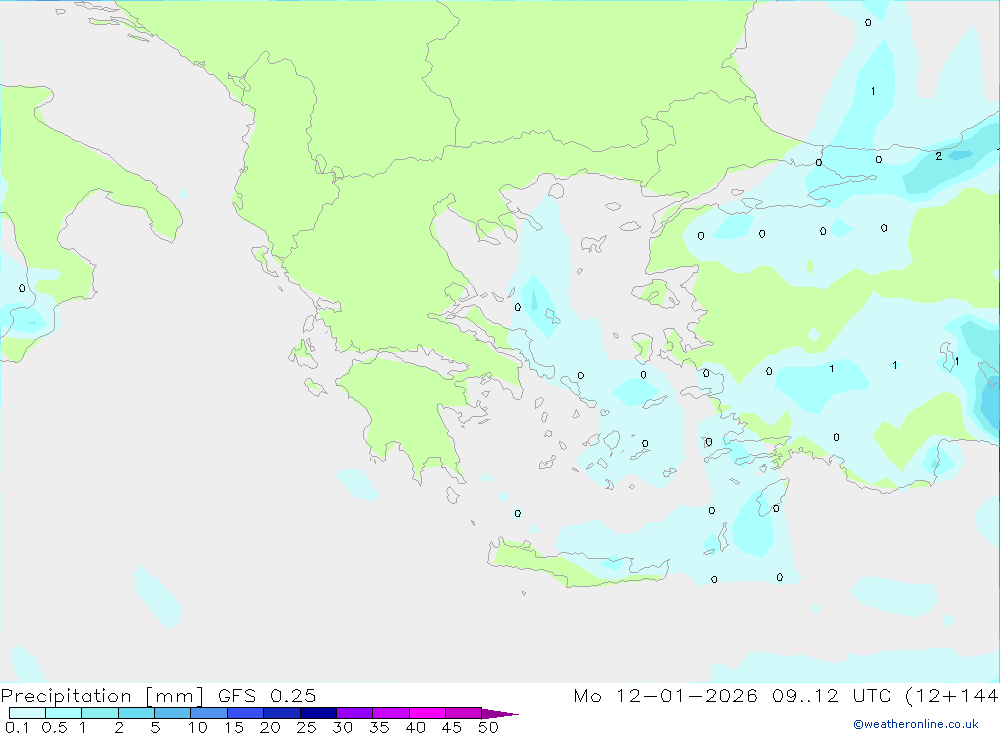Click the weatheronline.co.uk copyright link
This screenshot has width=1000, height=733.
tap(916, 724)
